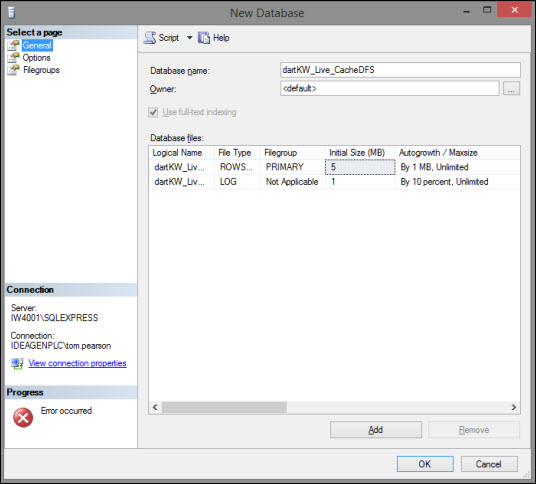
Task: Close the New Database window
Action: (514, 10)
